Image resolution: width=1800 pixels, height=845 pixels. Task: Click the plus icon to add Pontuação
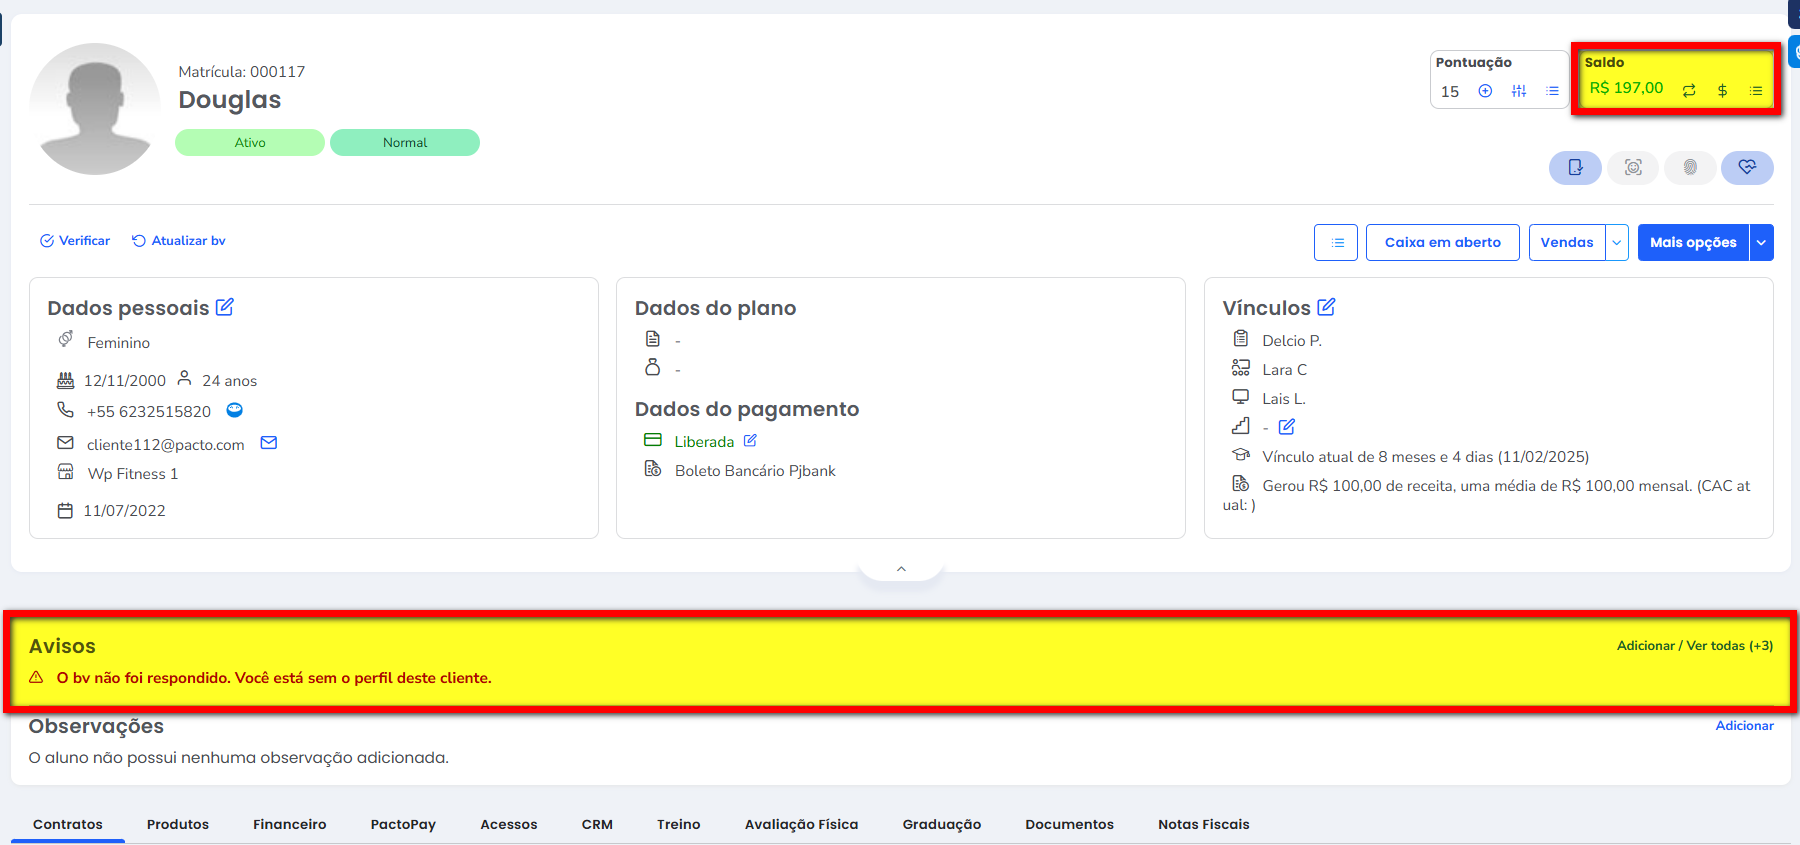coord(1485,91)
